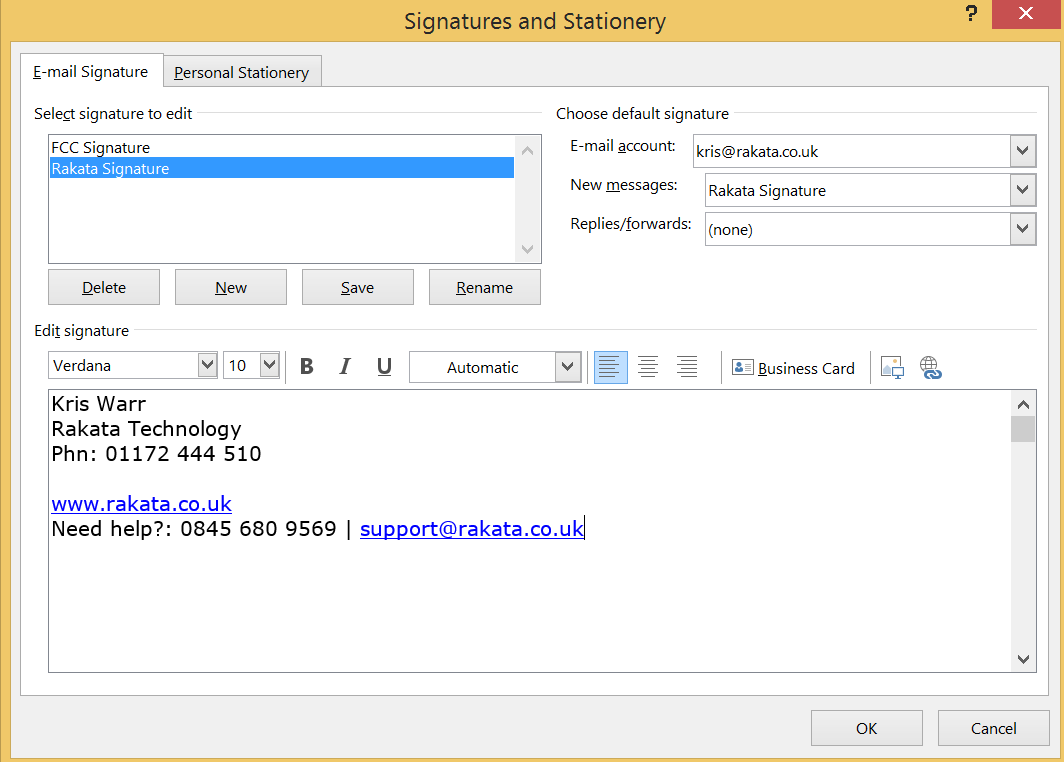Align signature text left
This screenshot has width=1064, height=762.
point(610,367)
